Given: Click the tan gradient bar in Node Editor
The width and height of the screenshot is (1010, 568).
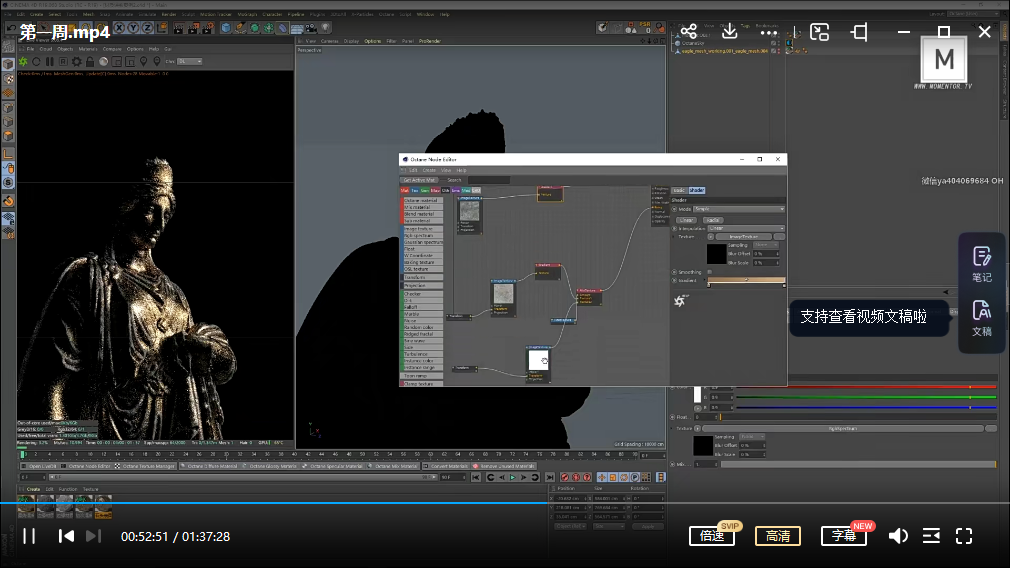Looking at the screenshot, I should (x=747, y=280).
